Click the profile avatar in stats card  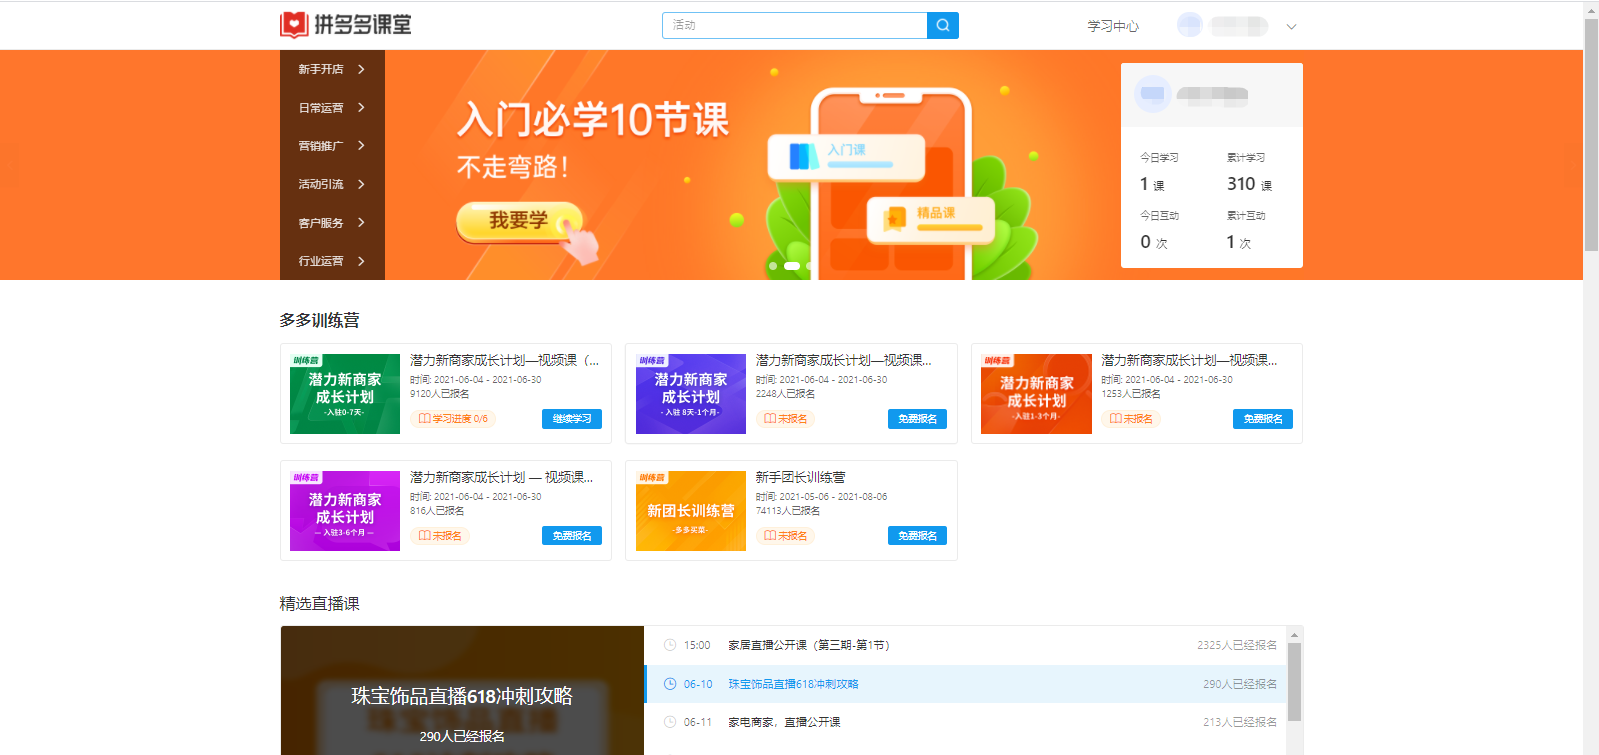click(x=1152, y=94)
